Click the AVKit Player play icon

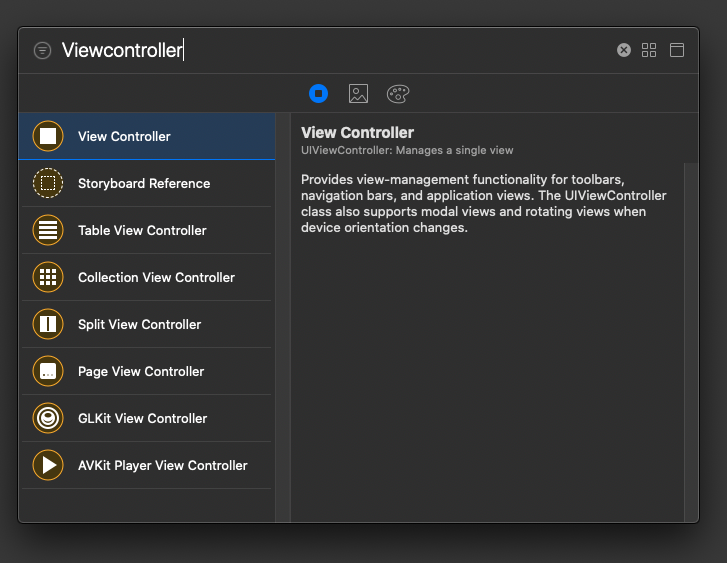(48, 465)
